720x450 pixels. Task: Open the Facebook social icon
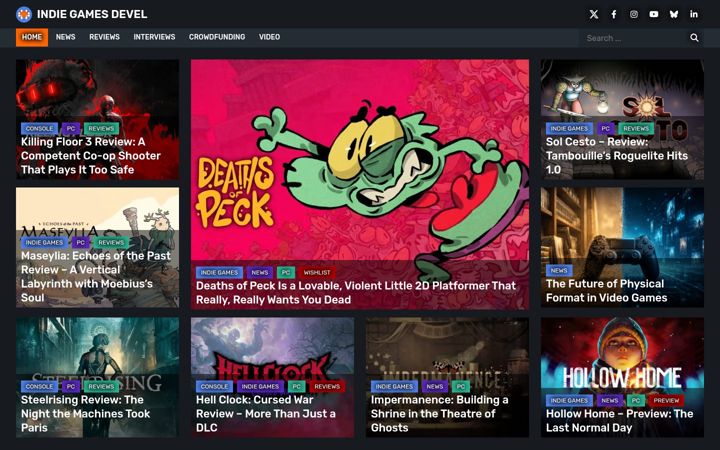613,14
